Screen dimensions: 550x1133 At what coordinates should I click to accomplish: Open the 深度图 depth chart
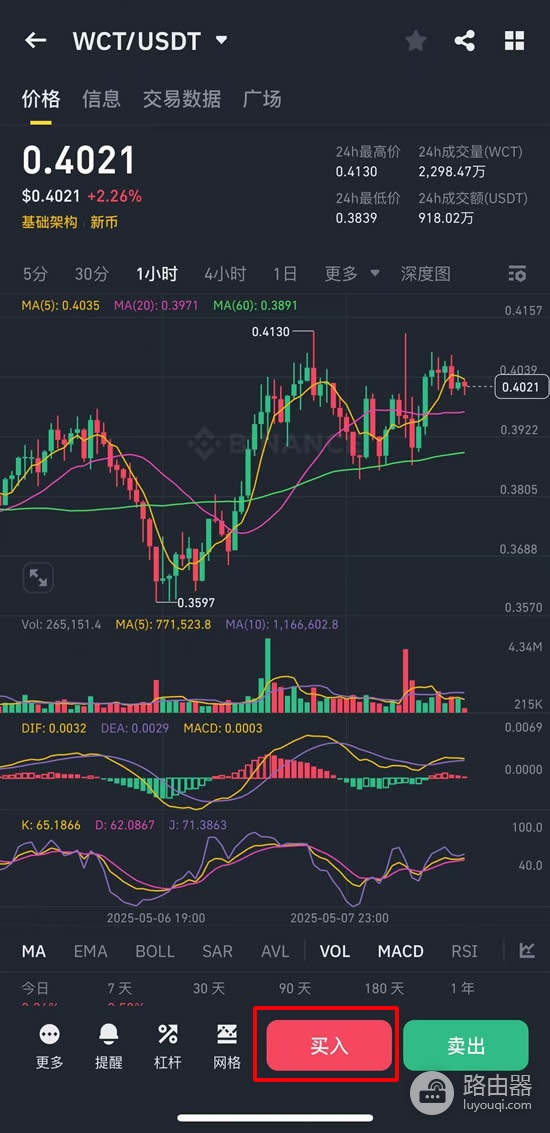tap(426, 274)
